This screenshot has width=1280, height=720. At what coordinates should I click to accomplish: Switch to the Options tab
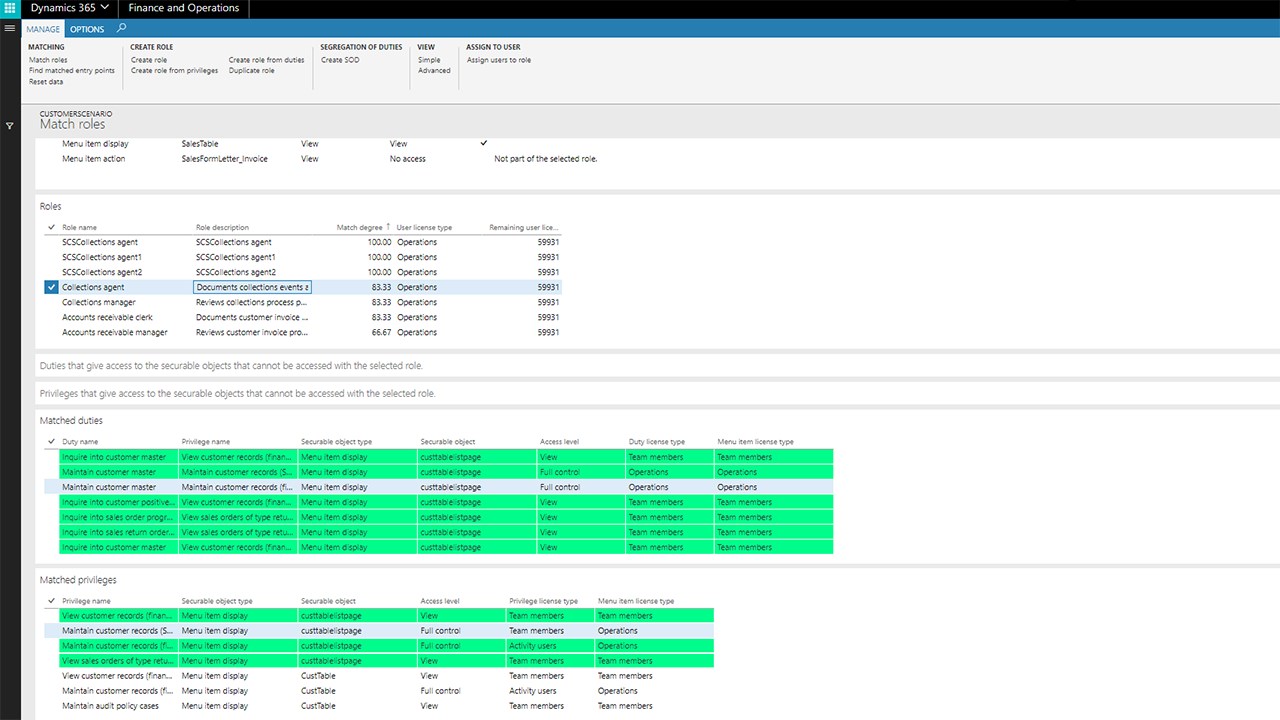pyautogui.click(x=87, y=29)
